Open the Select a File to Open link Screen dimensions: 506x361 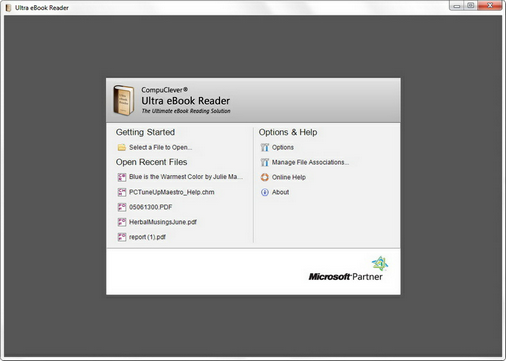tap(161, 147)
